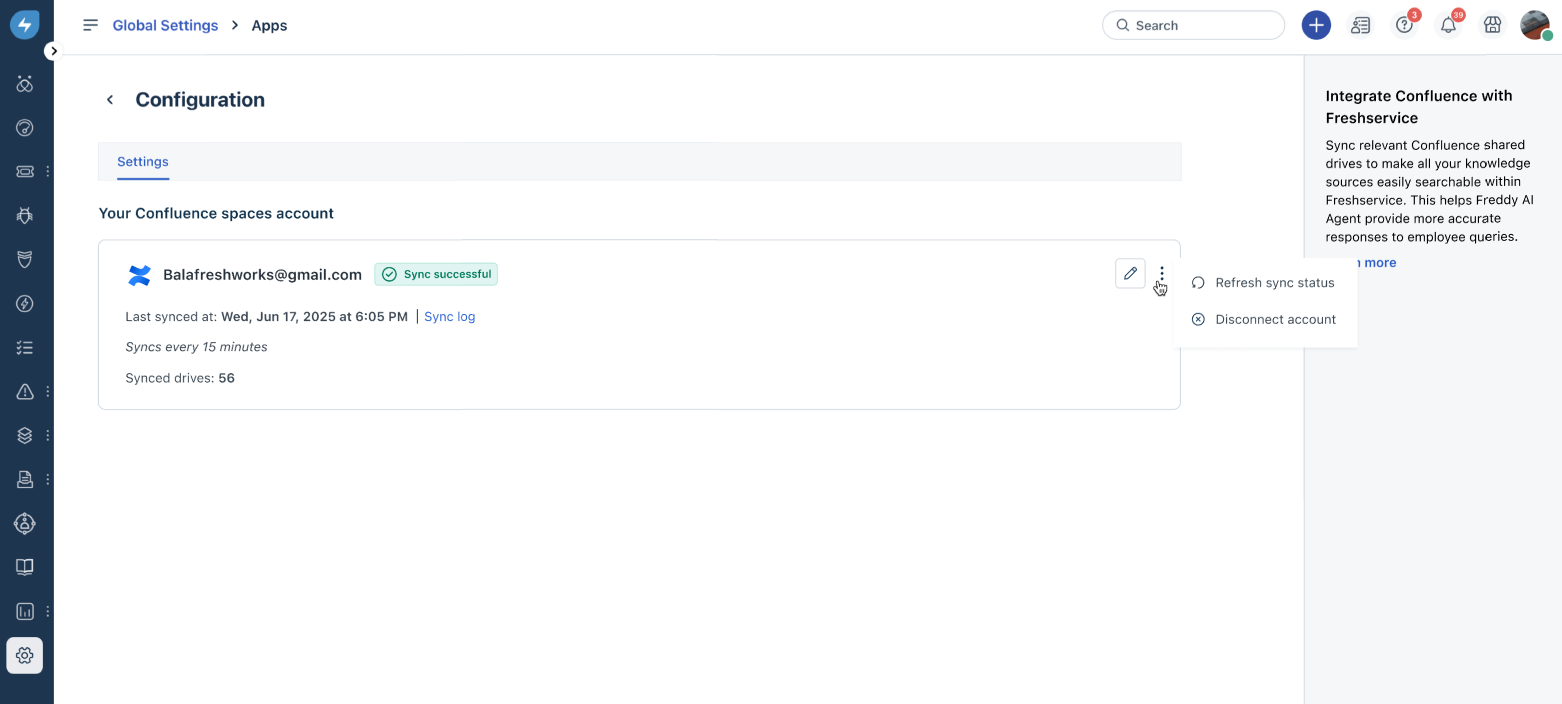The image size is (1562, 704).
Task: Open help icon with 3 badge
Action: pos(1405,25)
